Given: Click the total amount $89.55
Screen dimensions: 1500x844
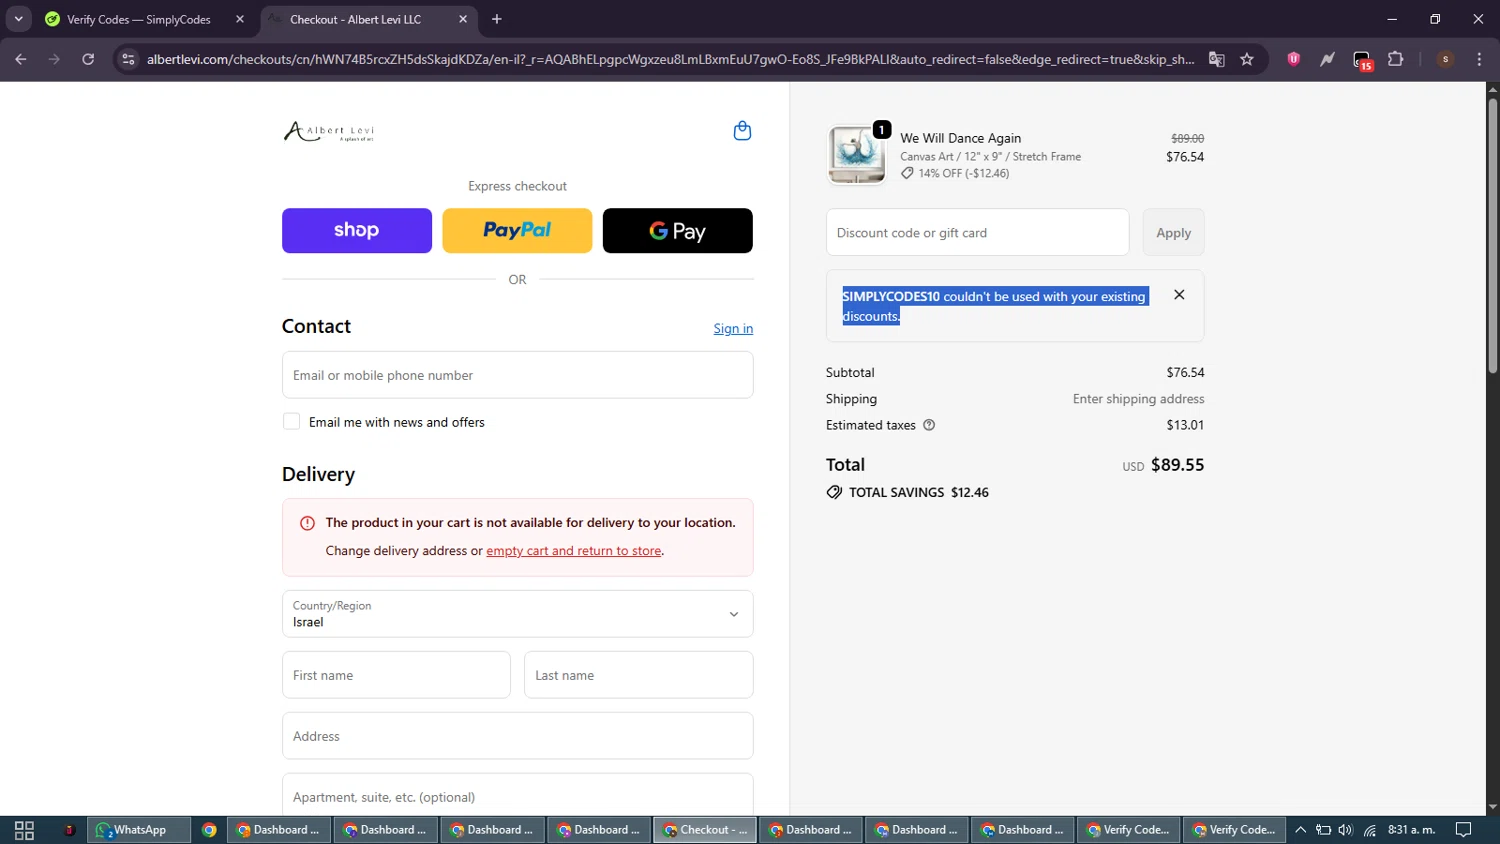Looking at the screenshot, I should pyautogui.click(x=1177, y=465).
